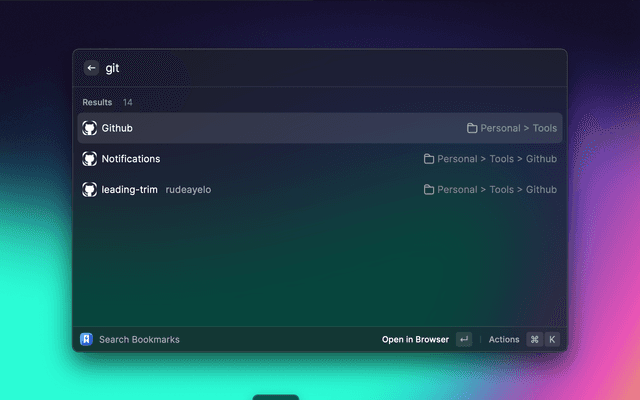Click the back arrow button
Viewport: 640px width, 400px height.
point(91,68)
